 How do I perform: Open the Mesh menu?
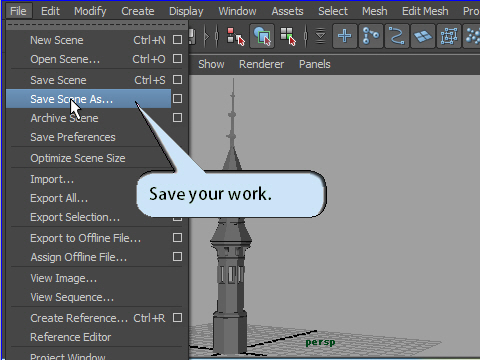click(375, 11)
